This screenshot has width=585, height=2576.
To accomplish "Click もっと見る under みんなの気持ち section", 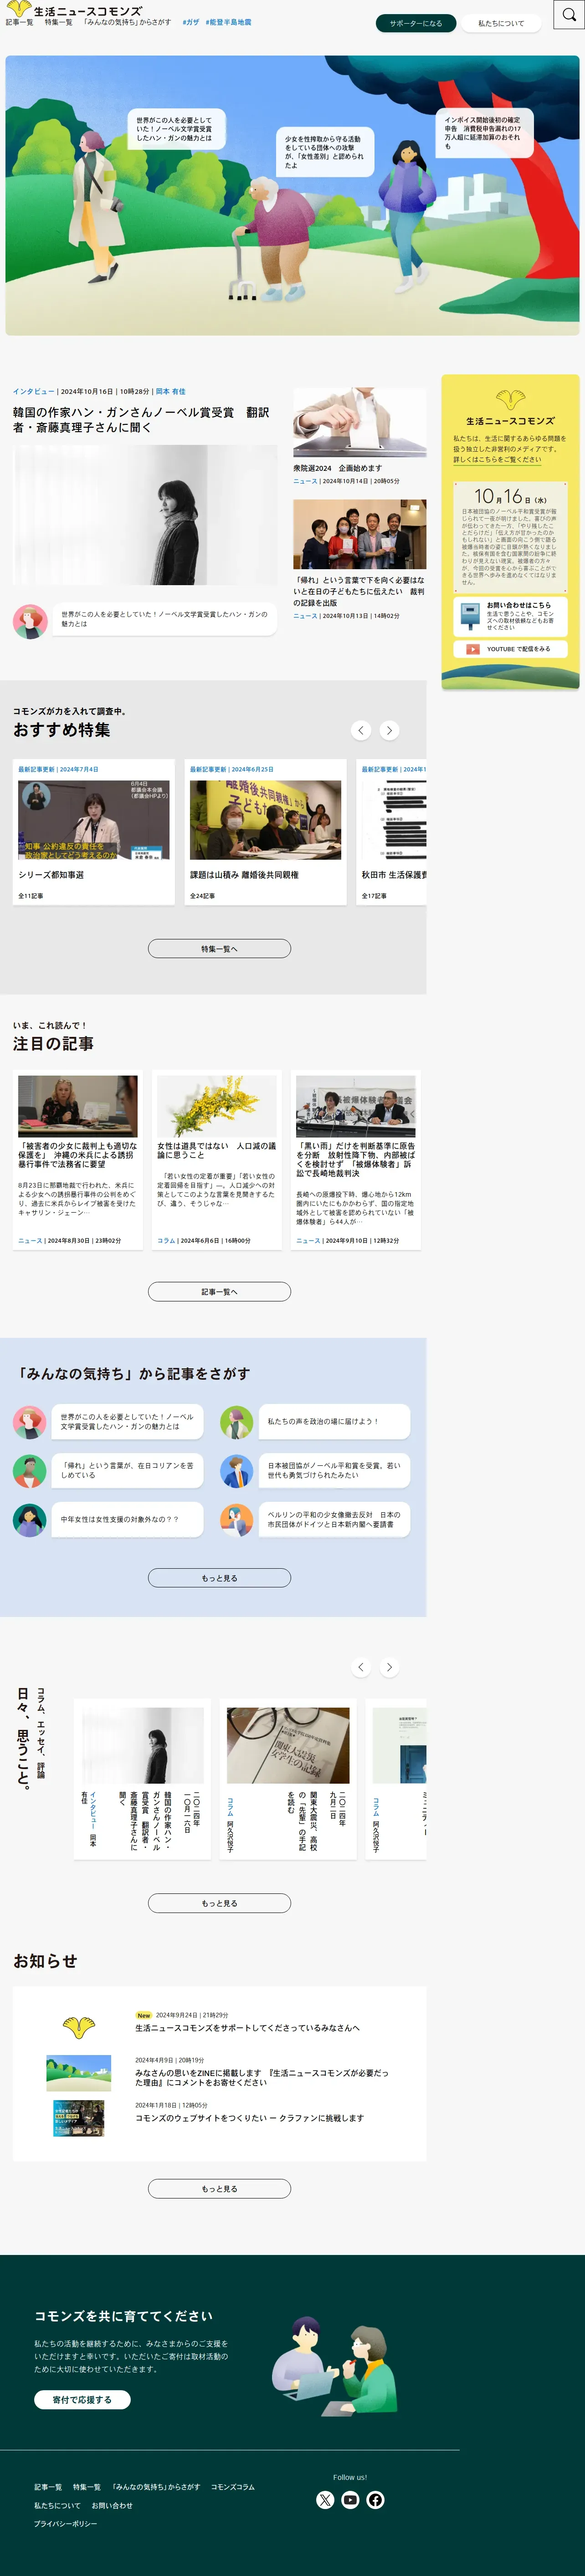I will [x=219, y=1578].
